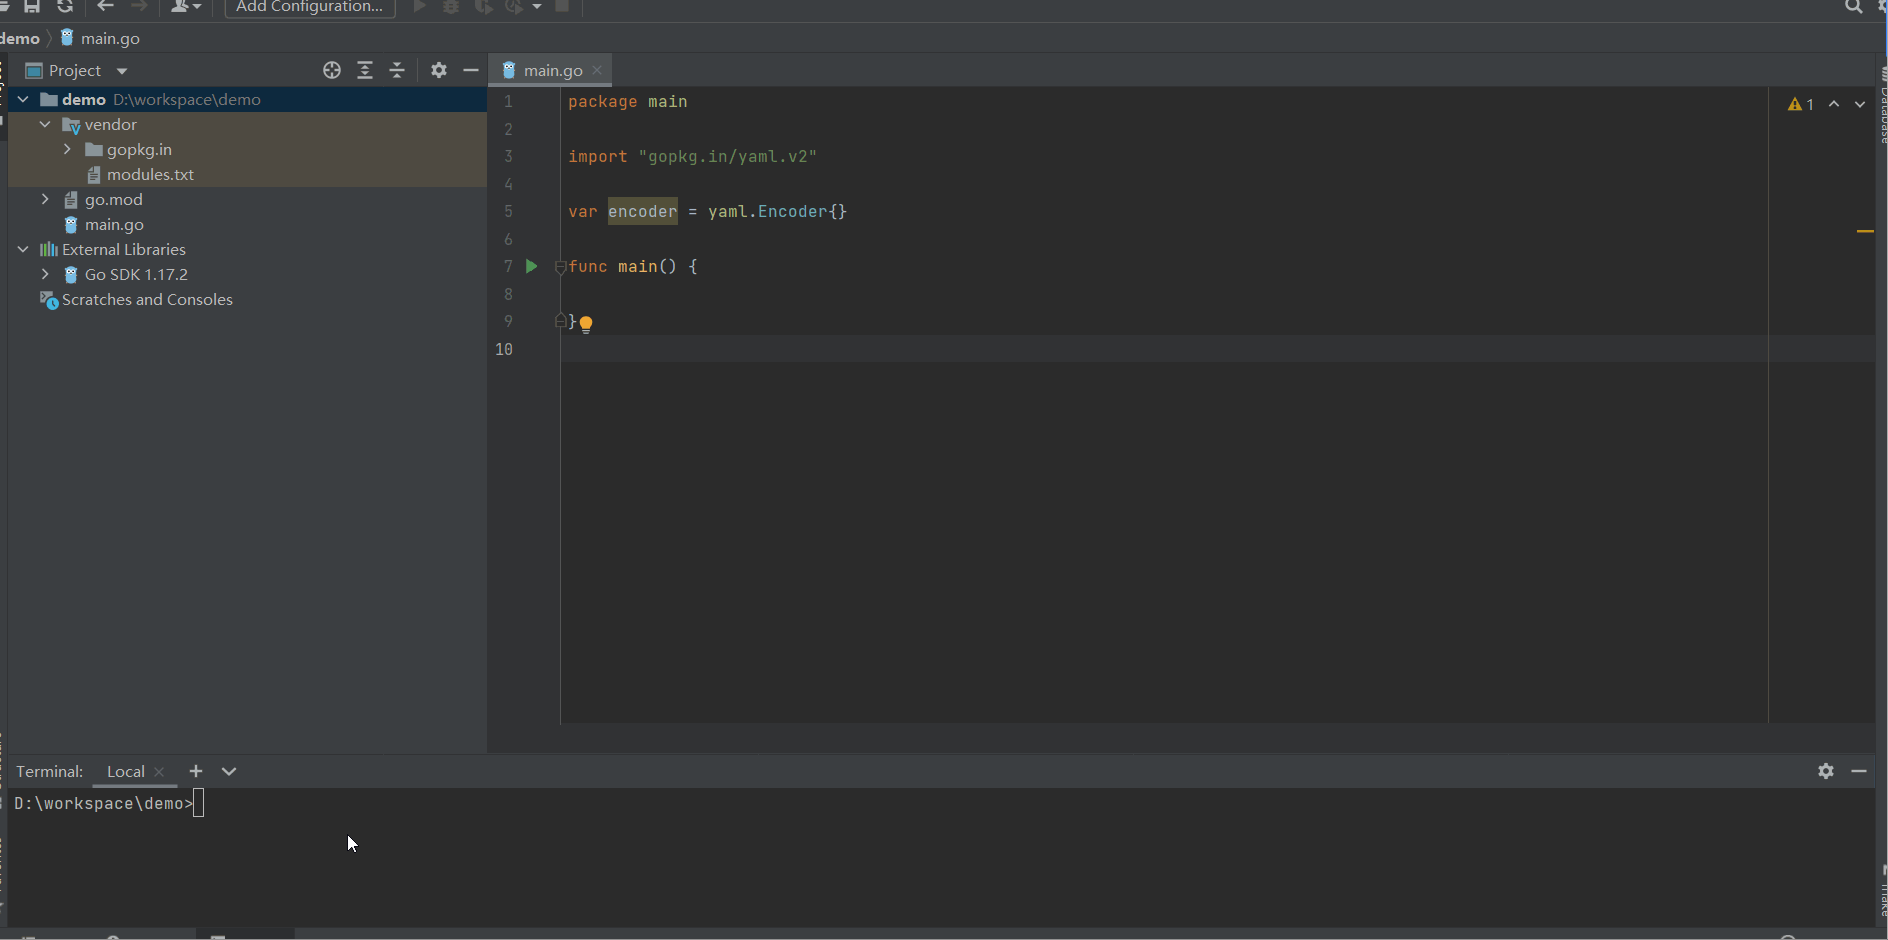Viewport: 1888px width, 940px height.
Task: Click the yellow warning stripe marker
Action: 1865,231
